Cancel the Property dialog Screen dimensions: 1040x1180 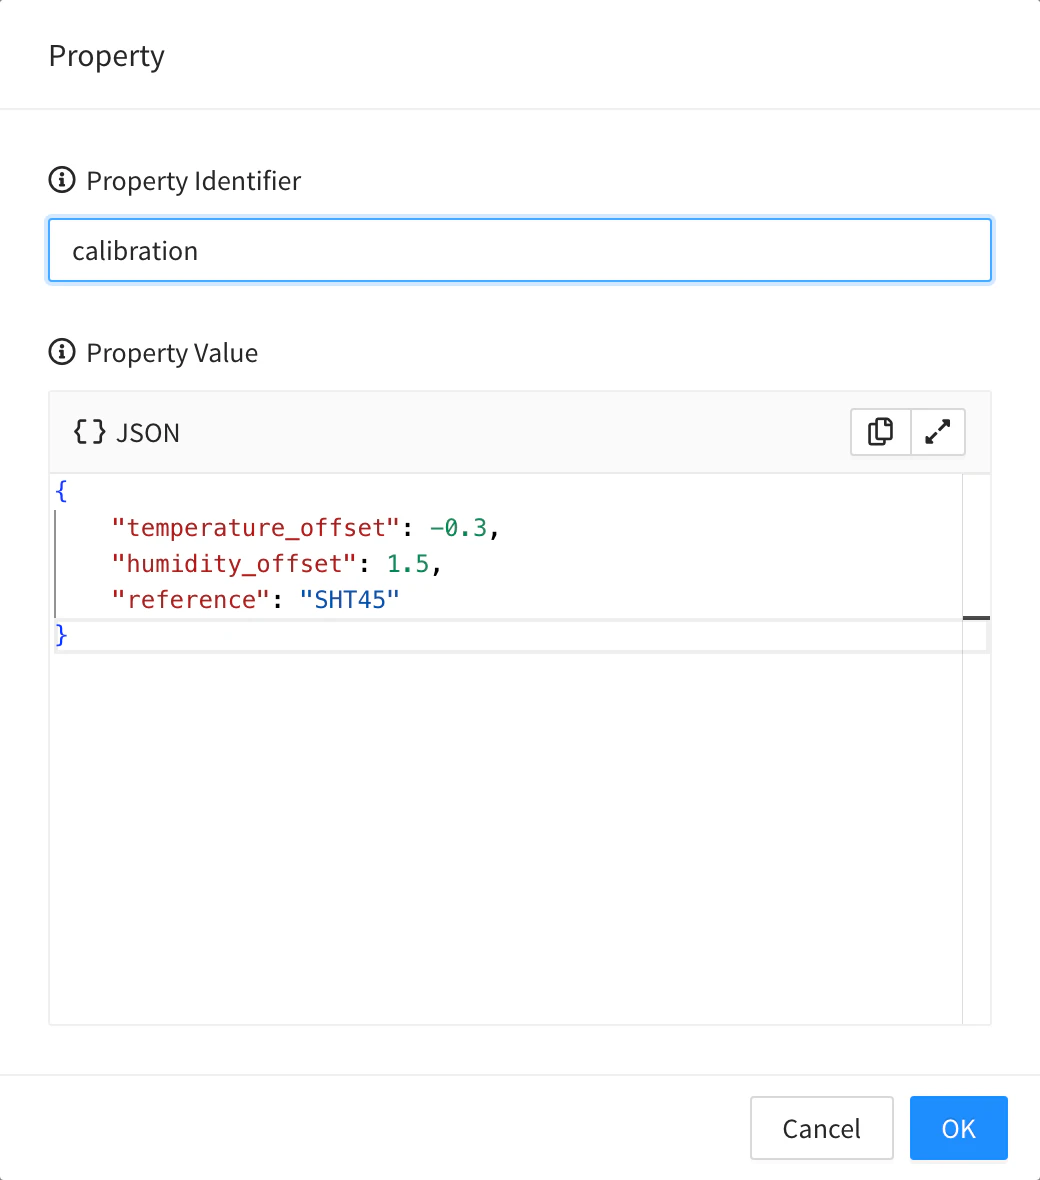click(822, 1128)
